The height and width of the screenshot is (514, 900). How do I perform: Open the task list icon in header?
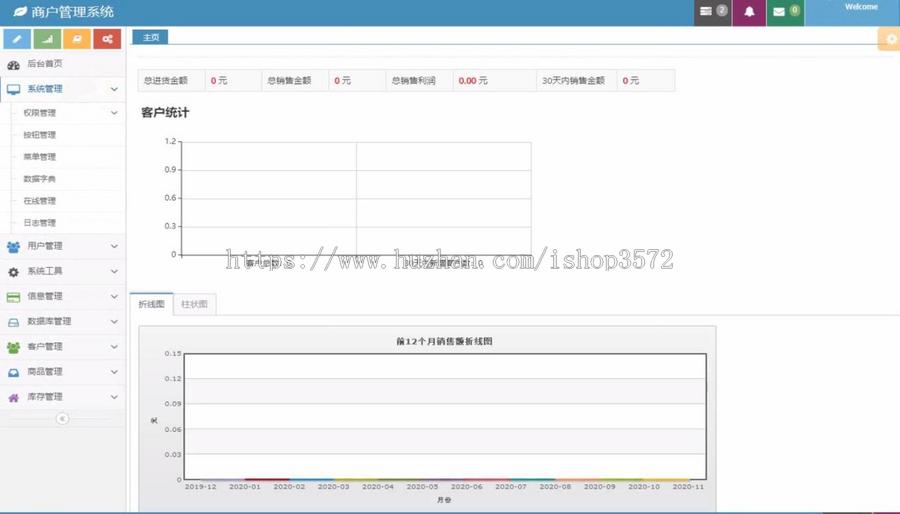(705, 11)
